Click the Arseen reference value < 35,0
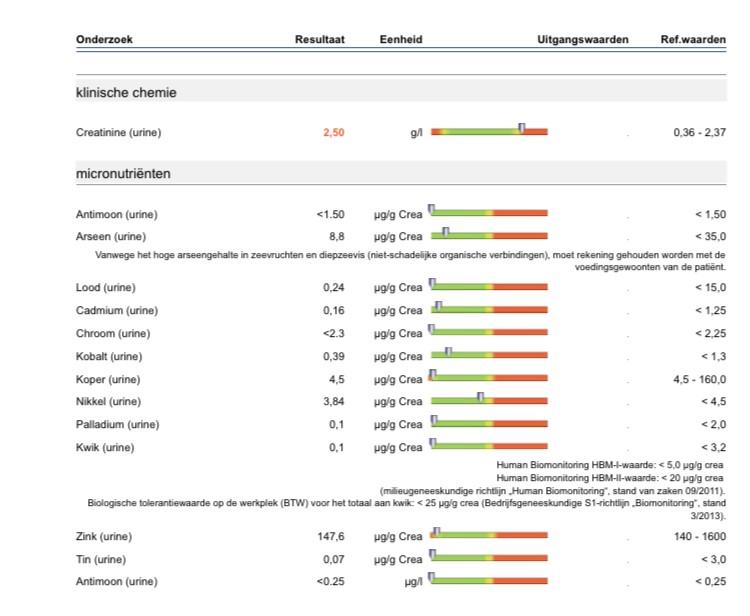 (x=710, y=237)
